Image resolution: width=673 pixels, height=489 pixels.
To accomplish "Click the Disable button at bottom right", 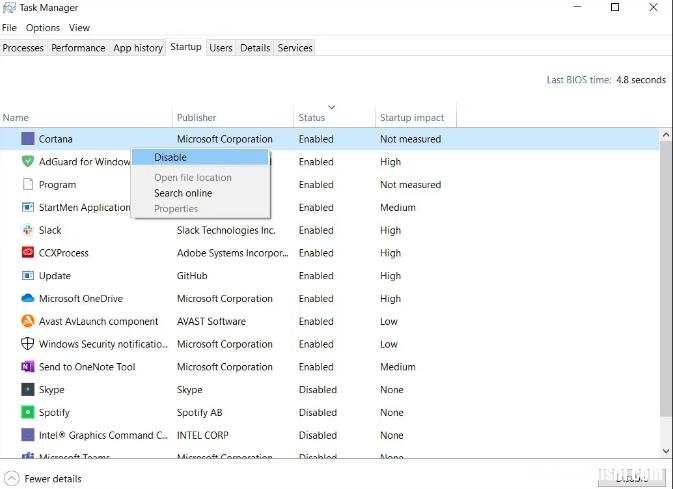I will coord(632,478).
